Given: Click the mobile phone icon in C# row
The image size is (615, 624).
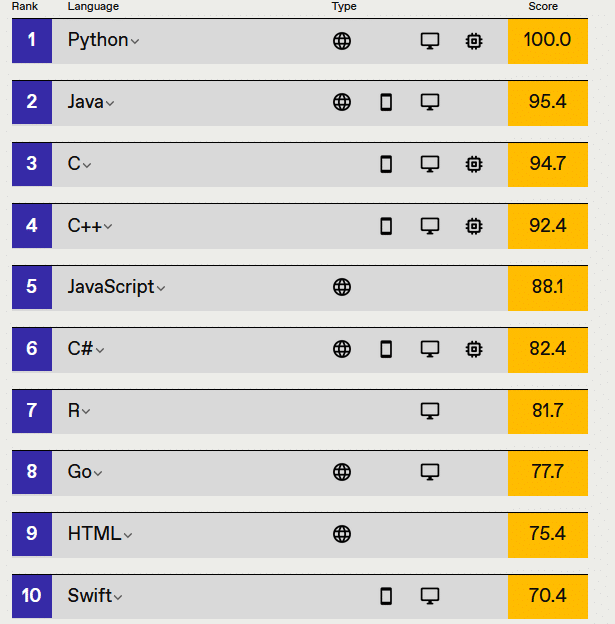Looking at the screenshot, I should 386,349.
